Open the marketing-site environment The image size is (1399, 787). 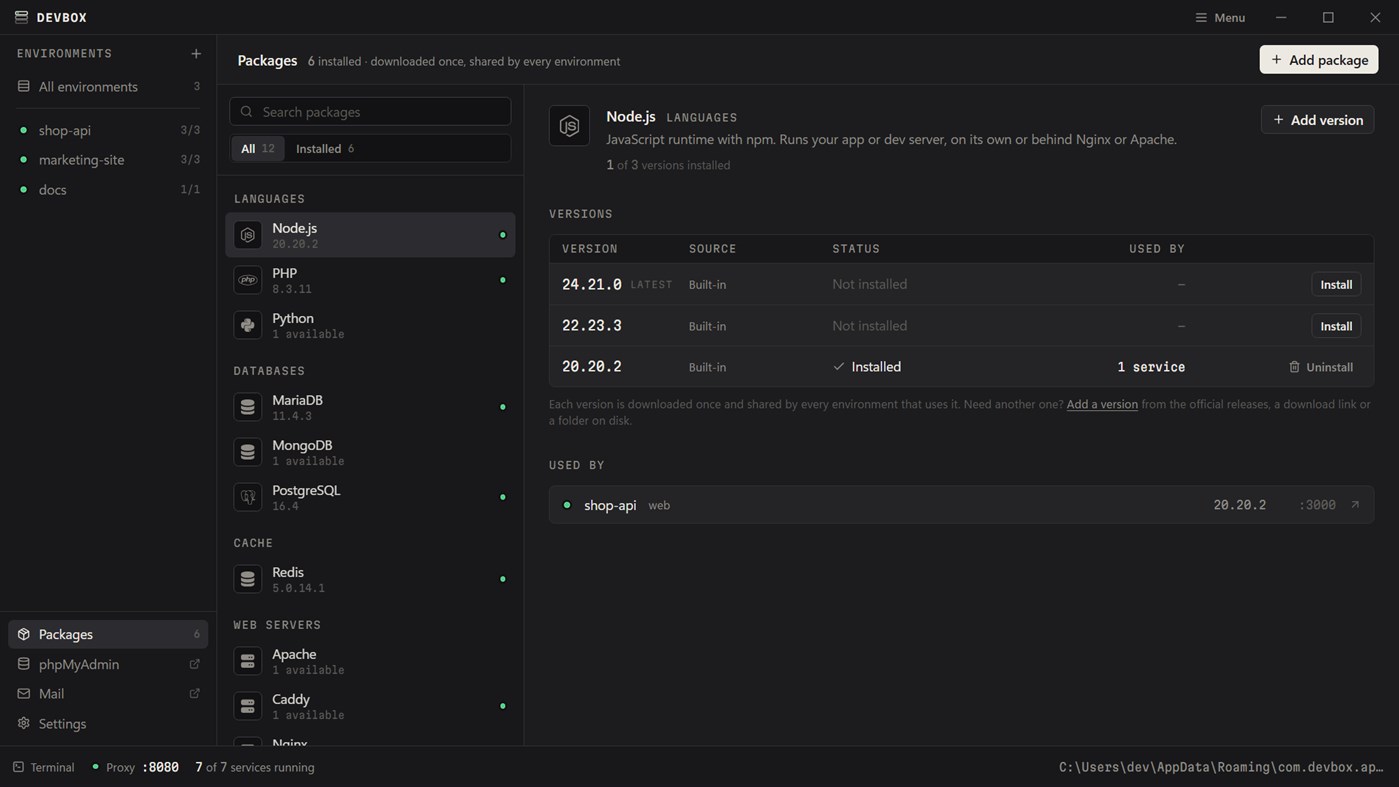point(108,160)
